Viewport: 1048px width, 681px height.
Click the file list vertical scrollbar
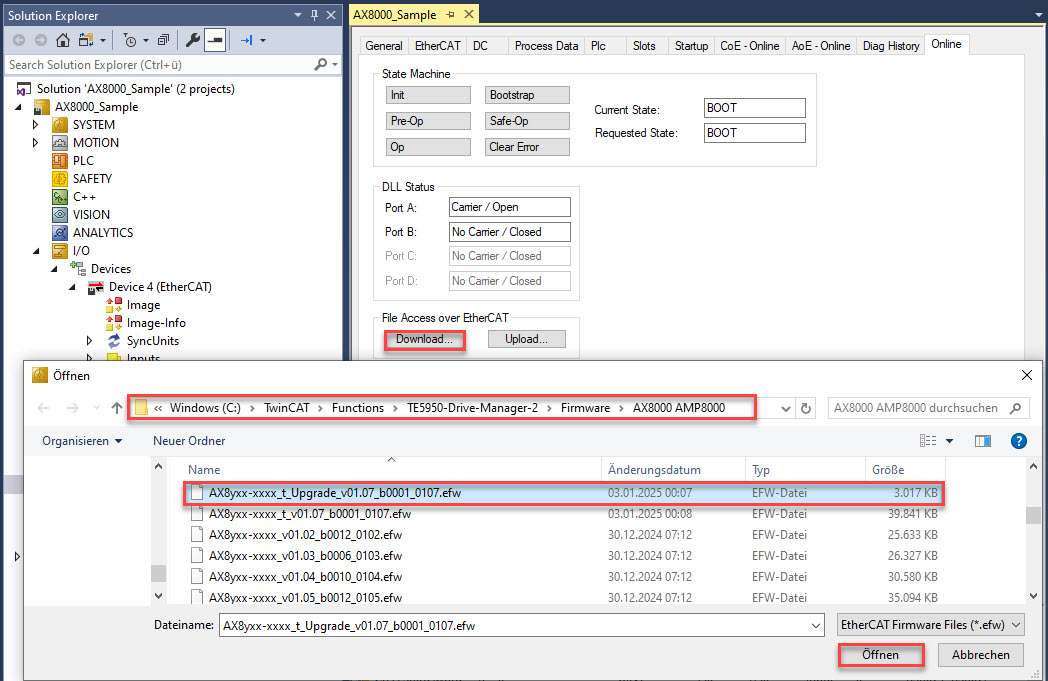(x=1033, y=531)
